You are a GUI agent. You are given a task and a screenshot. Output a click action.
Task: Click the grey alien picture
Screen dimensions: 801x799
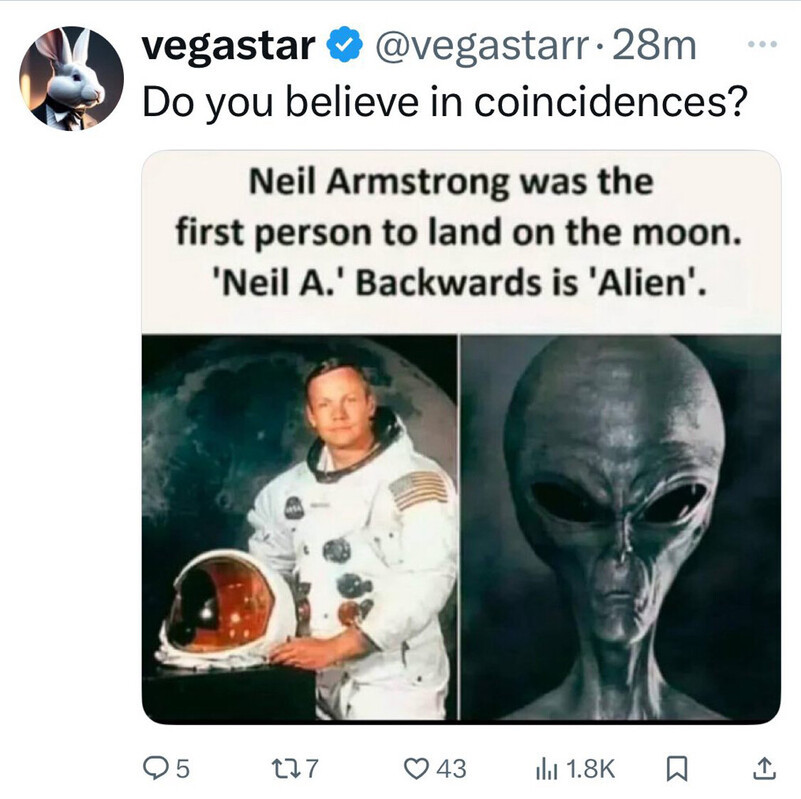[620, 527]
